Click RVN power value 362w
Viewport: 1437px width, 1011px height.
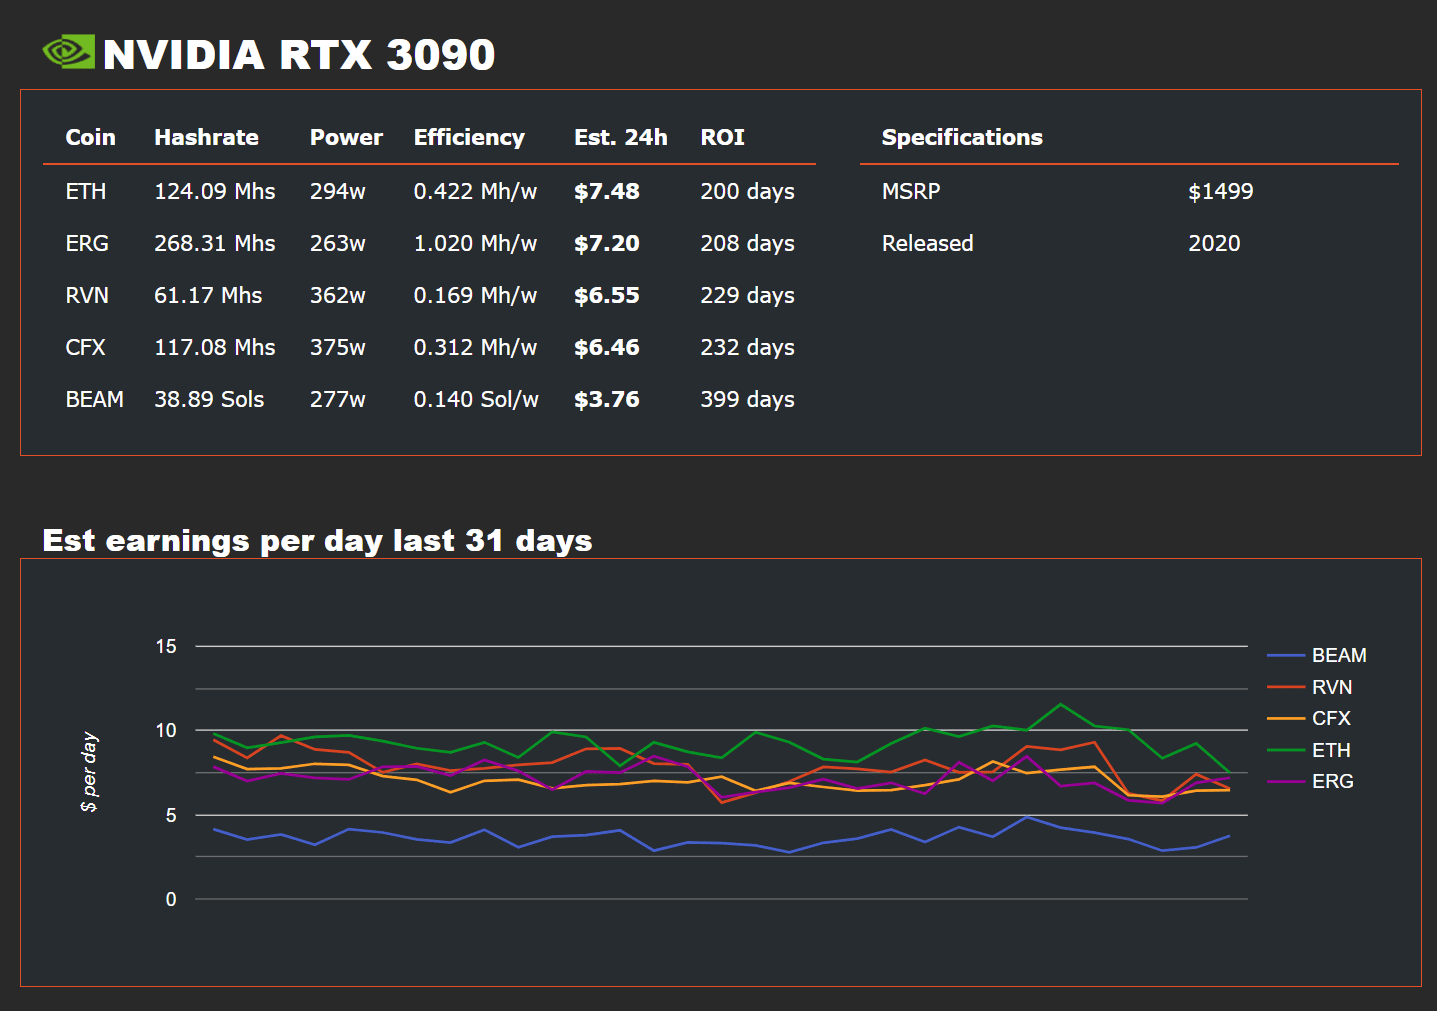coord(338,295)
